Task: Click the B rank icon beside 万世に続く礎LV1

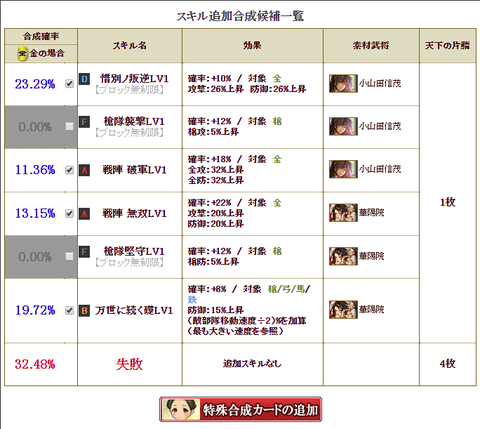Action: point(84,311)
